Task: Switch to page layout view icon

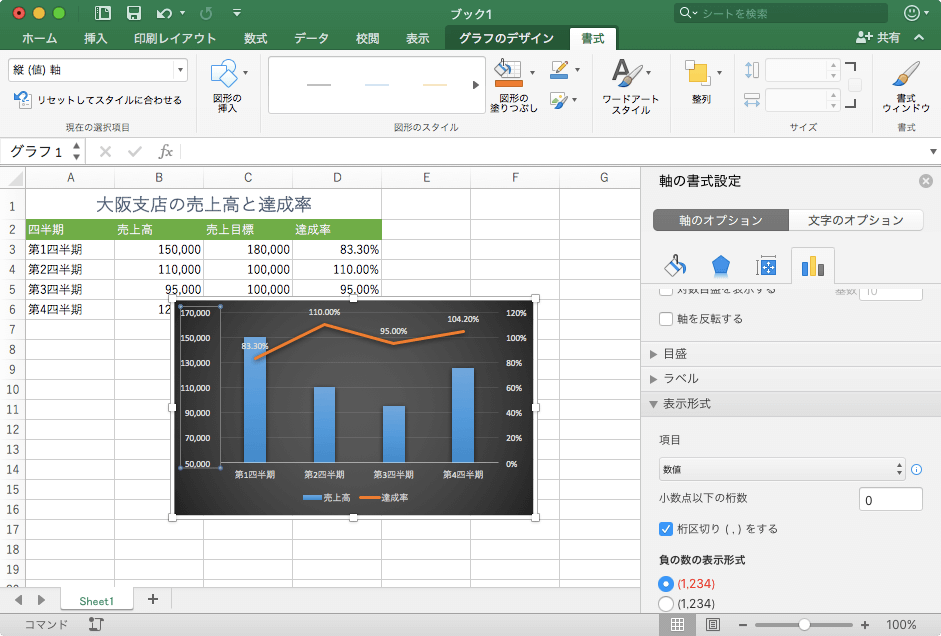Action: [x=713, y=625]
